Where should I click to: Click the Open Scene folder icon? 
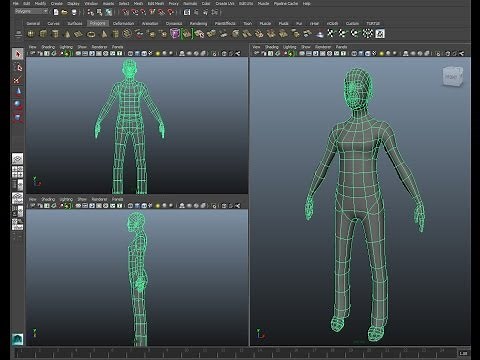point(64,12)
